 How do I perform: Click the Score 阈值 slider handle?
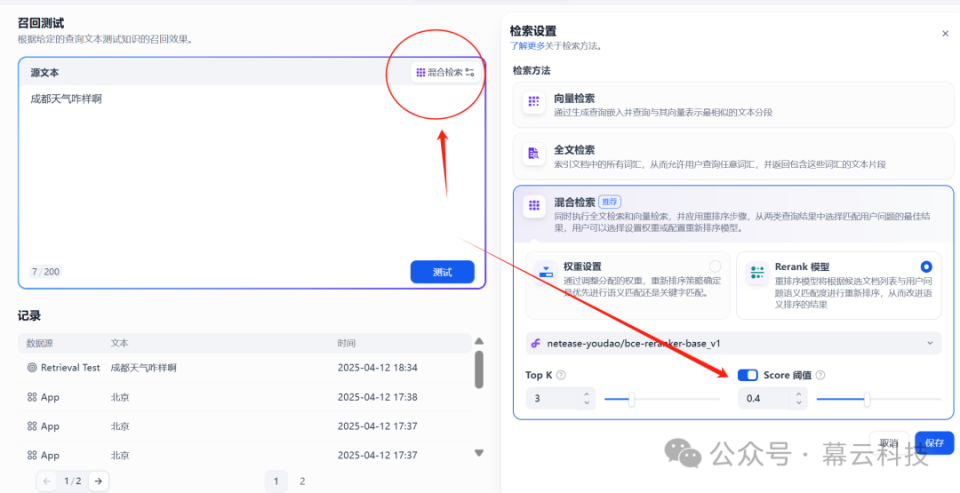tap(867, 399)
